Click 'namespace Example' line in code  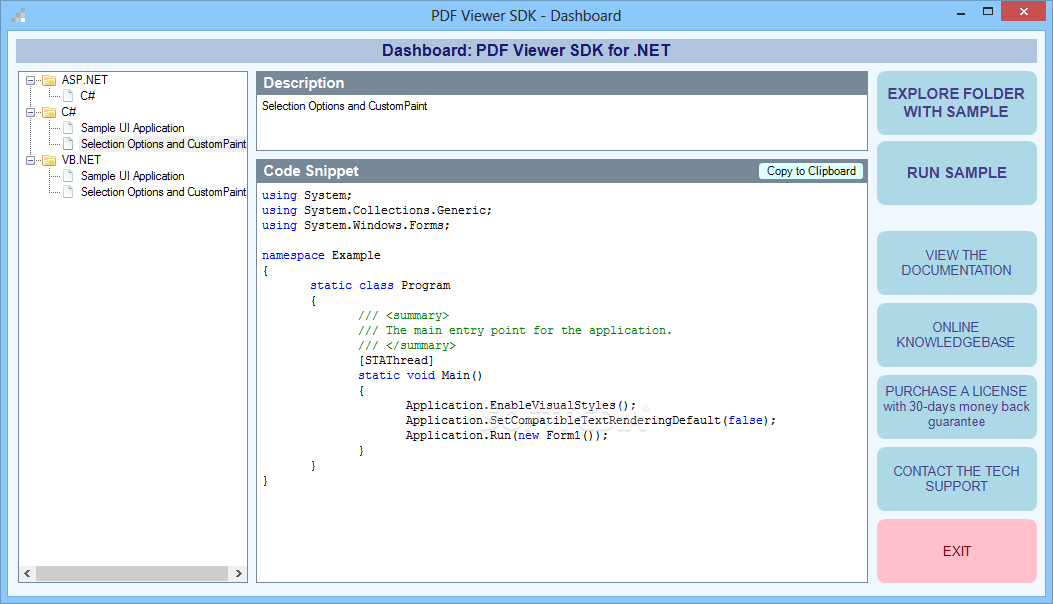coord(321,255)
